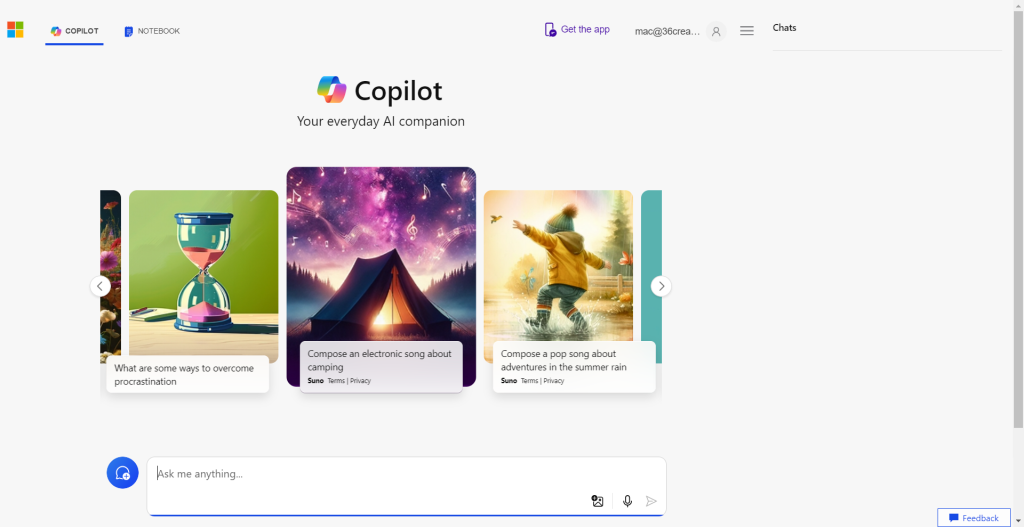1024x527 pixels.
Task: Click the Get the app link
Action: point(585,30)
